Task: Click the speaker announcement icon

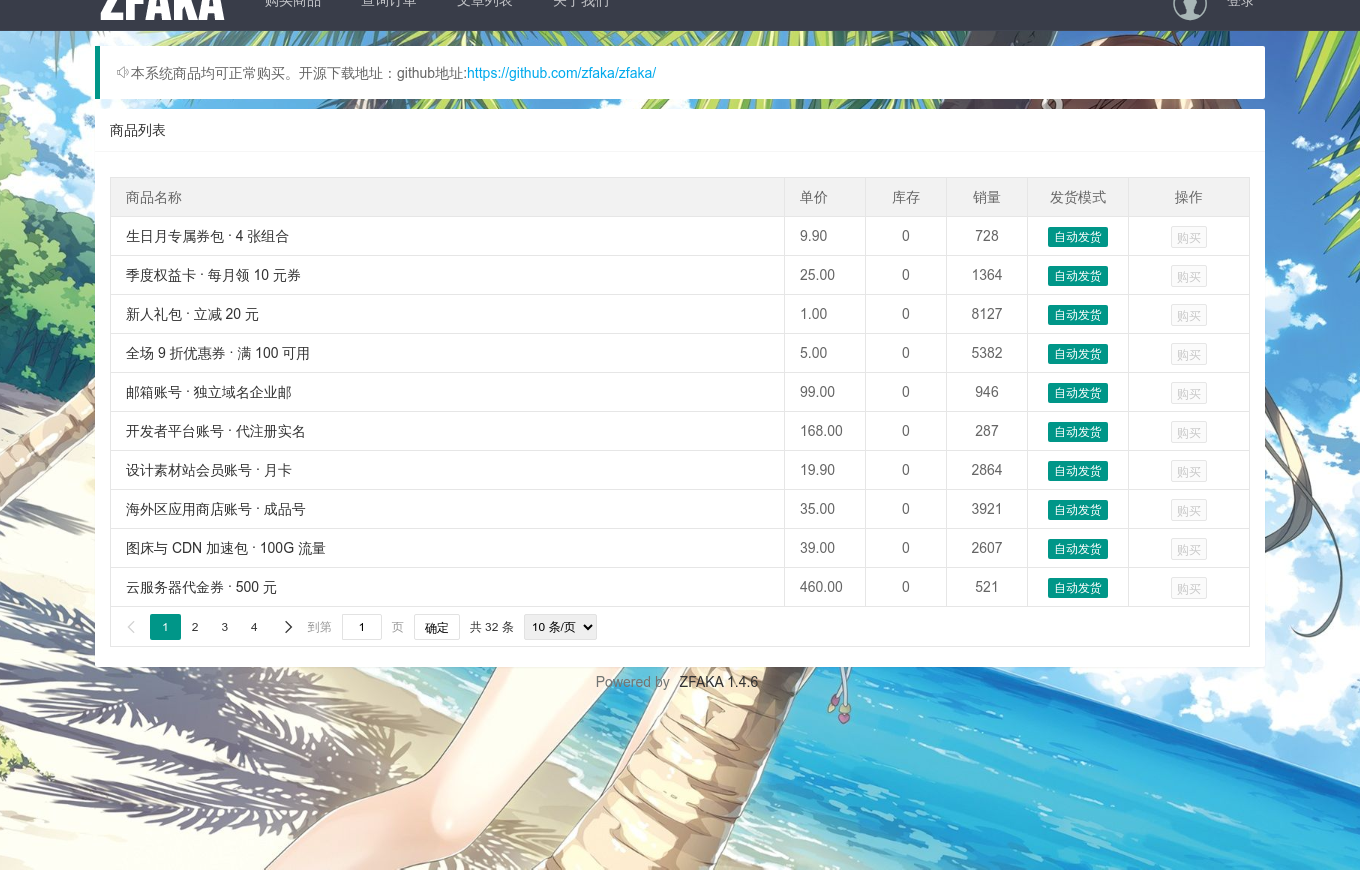Action: pyautogui.click(x=123, y=73)
